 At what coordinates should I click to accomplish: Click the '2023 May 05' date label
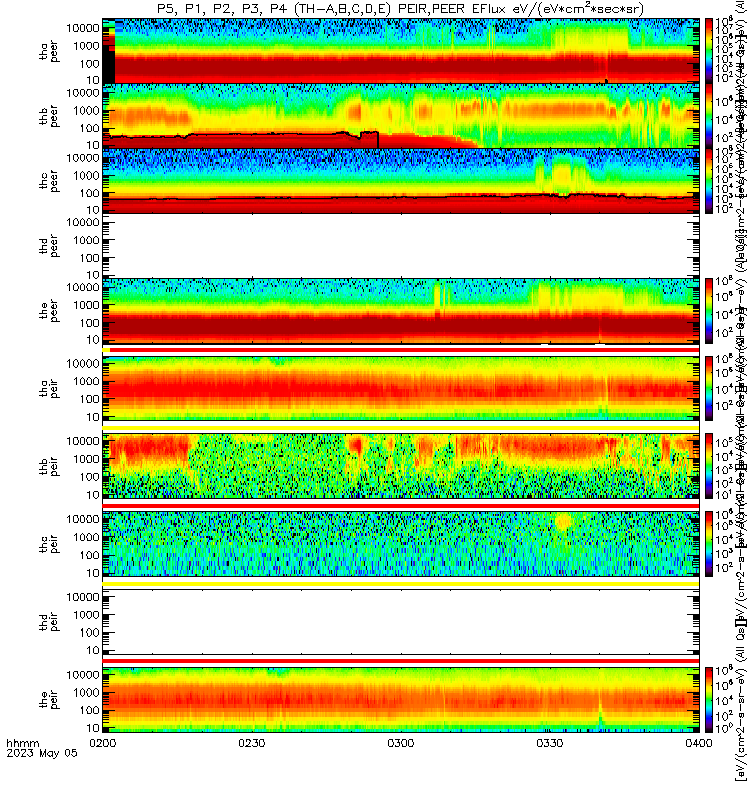coord(42,753)
